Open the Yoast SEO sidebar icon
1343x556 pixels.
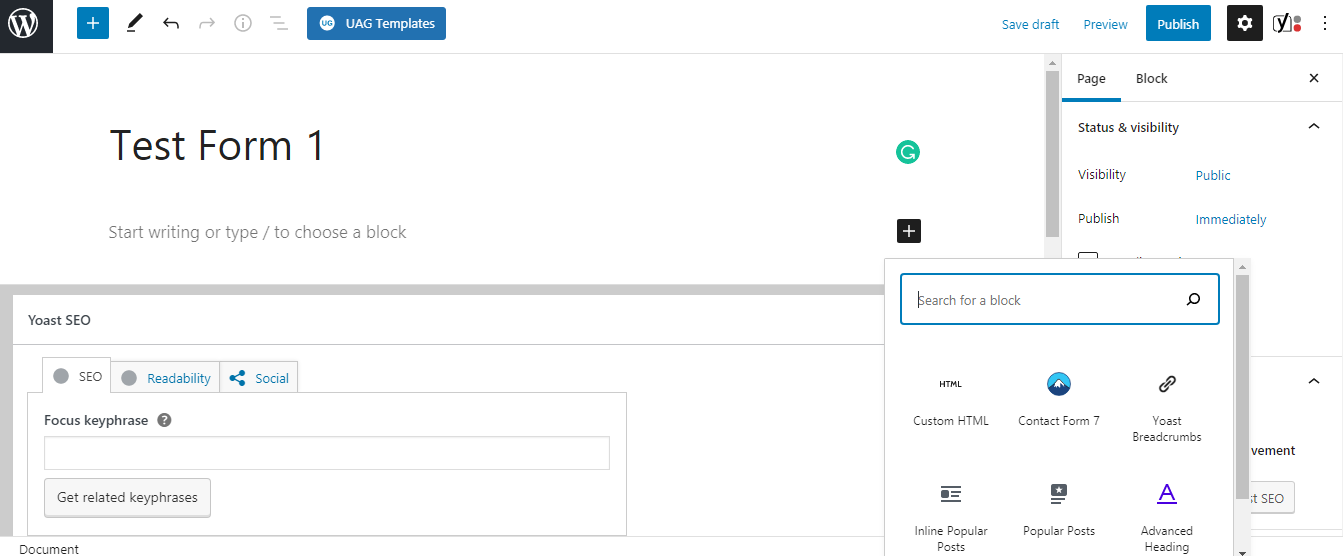tap(1287, 24)
